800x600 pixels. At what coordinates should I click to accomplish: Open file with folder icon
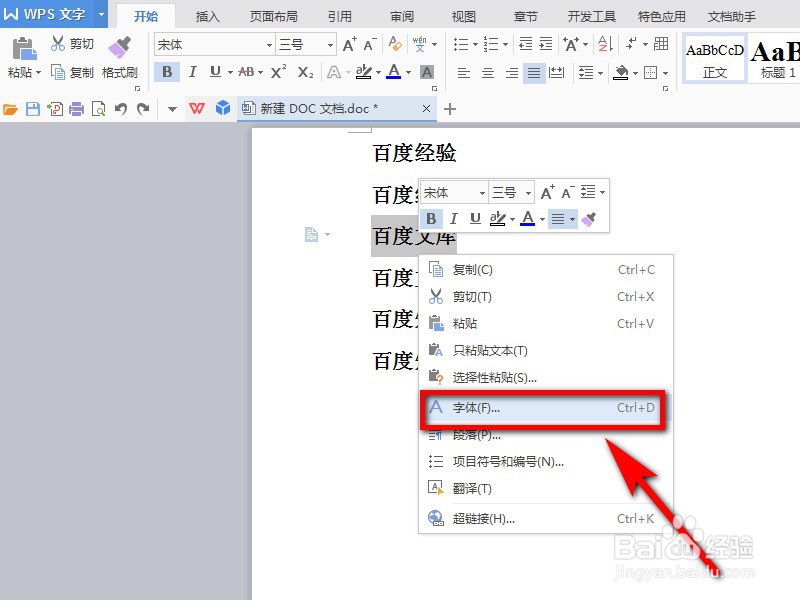pyautogui.click(x=10, y=109)
